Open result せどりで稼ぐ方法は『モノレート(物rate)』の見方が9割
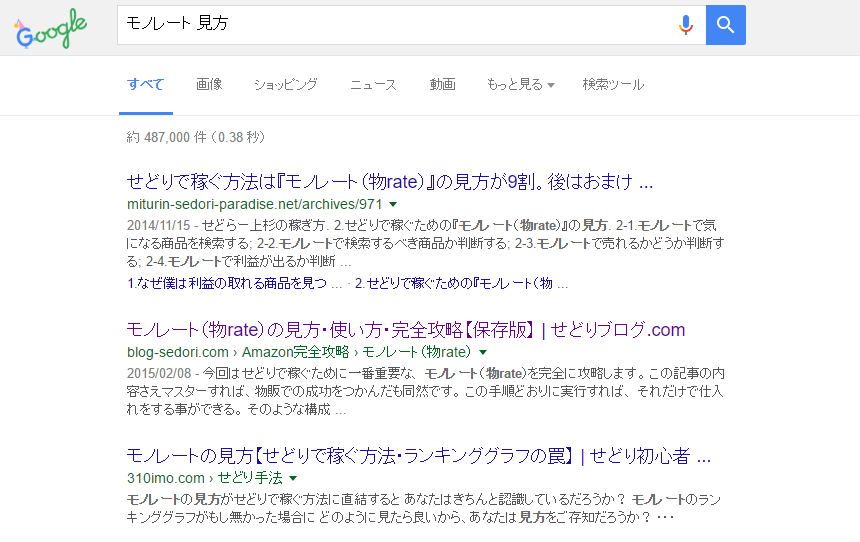The height and width of the screenshot is (542, 860). [x=389, y=182]
